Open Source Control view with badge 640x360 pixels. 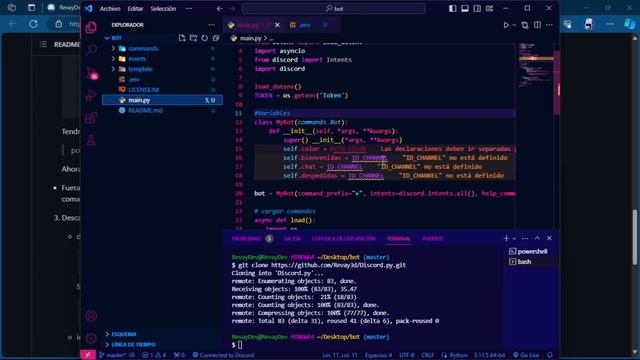[x=92, y=73]
